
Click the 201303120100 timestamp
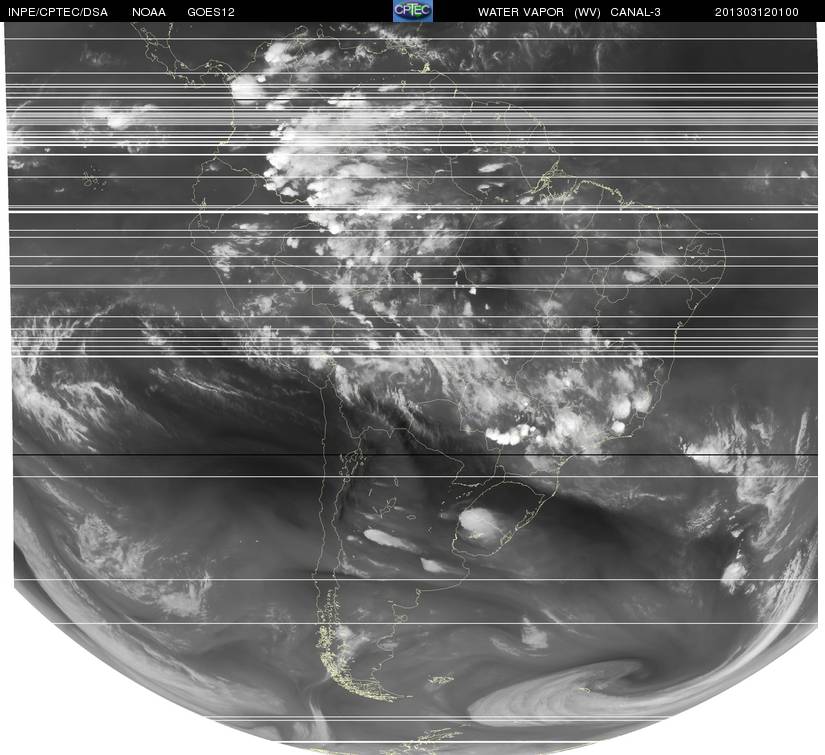[x=757, y=12]
